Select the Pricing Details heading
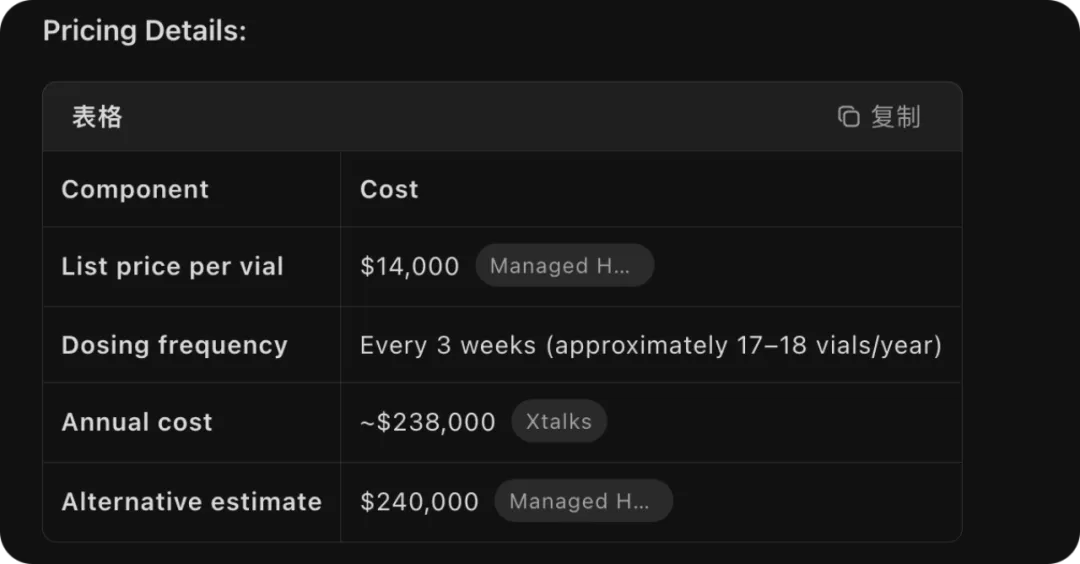This screenshot has height=564, width=1080. pyautogui.click(x=144, y=31)
